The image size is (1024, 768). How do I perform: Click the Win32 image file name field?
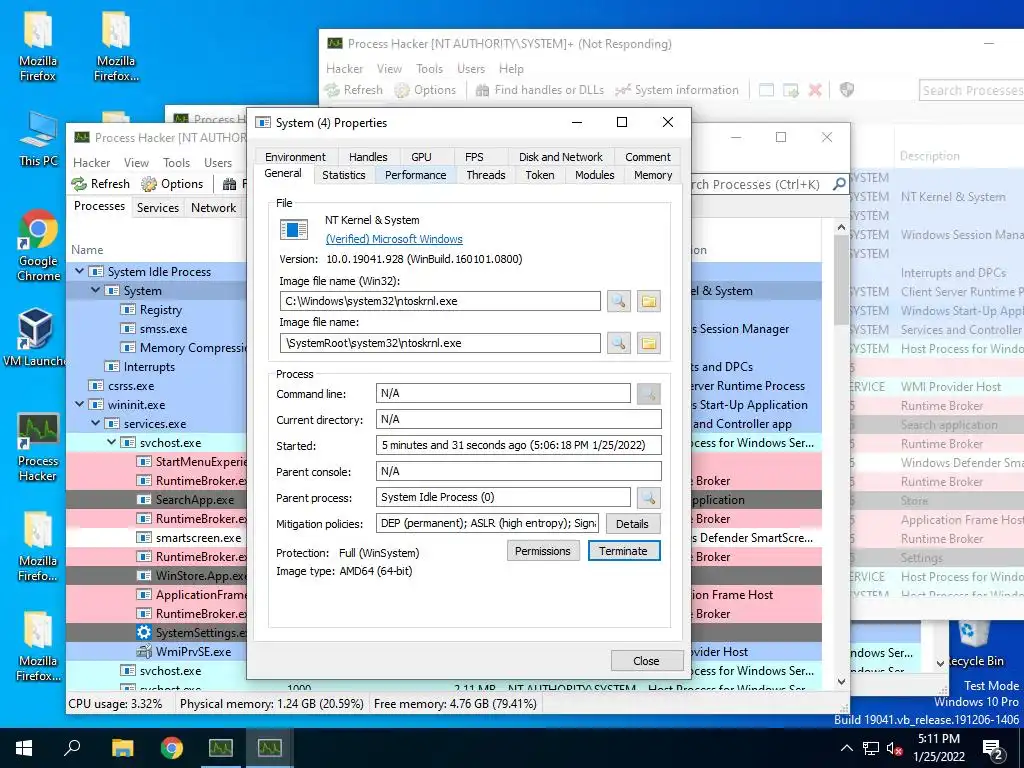[x=440, y=301]
